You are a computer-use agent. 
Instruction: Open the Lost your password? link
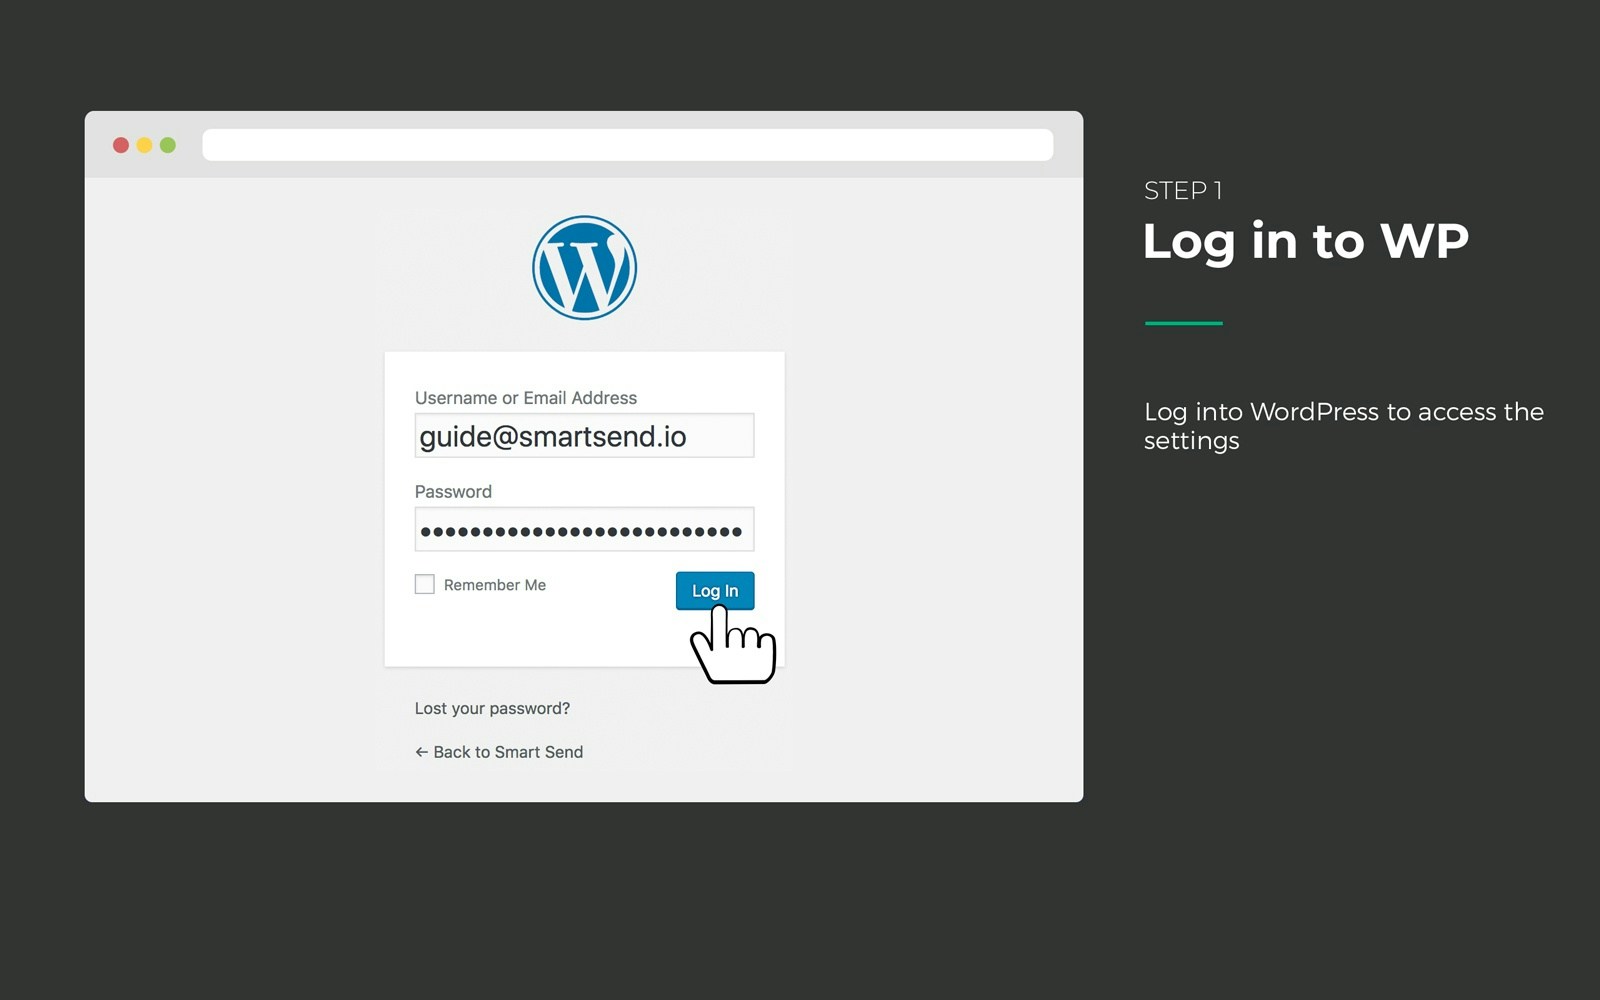[x=491, y=708]
